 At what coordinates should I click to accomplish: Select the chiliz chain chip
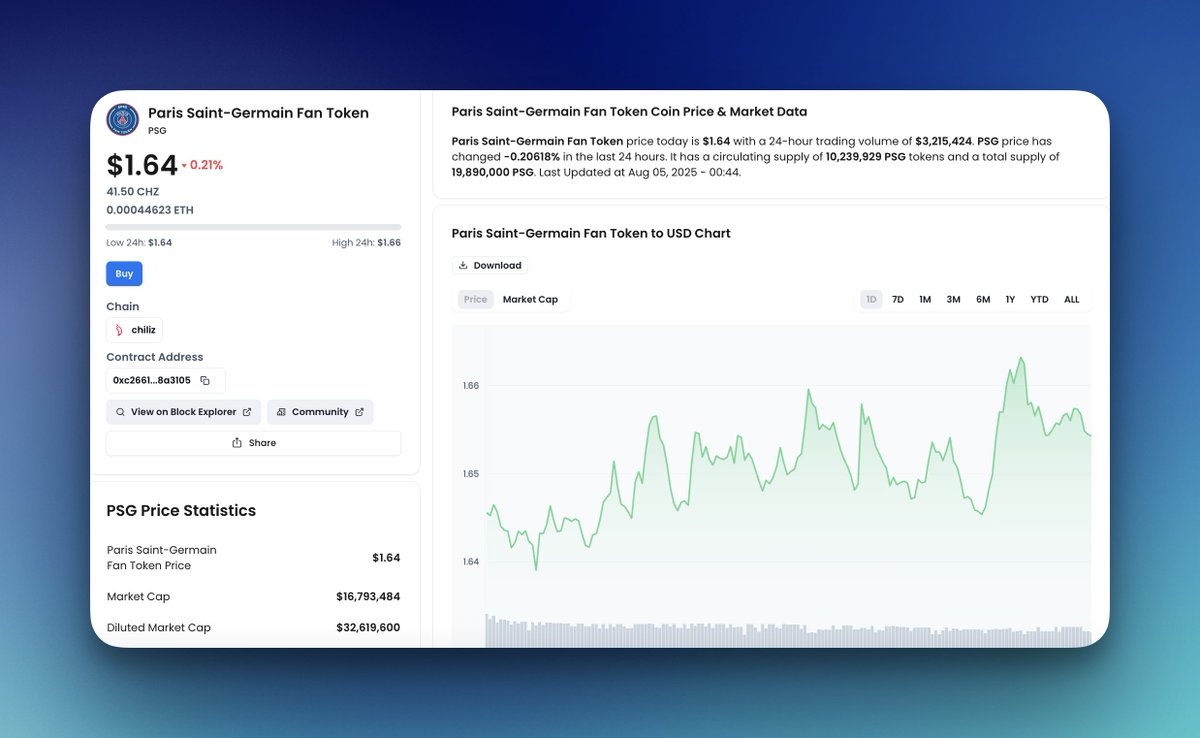(x=135, y=331)
